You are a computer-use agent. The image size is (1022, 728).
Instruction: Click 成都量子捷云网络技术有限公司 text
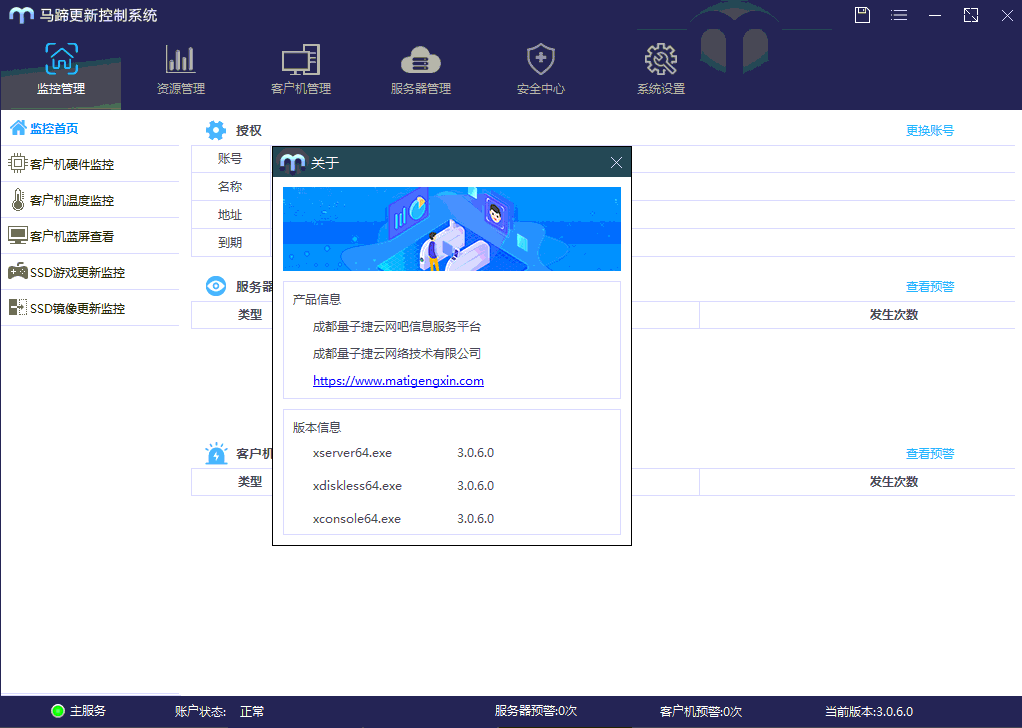click(397, 353)
